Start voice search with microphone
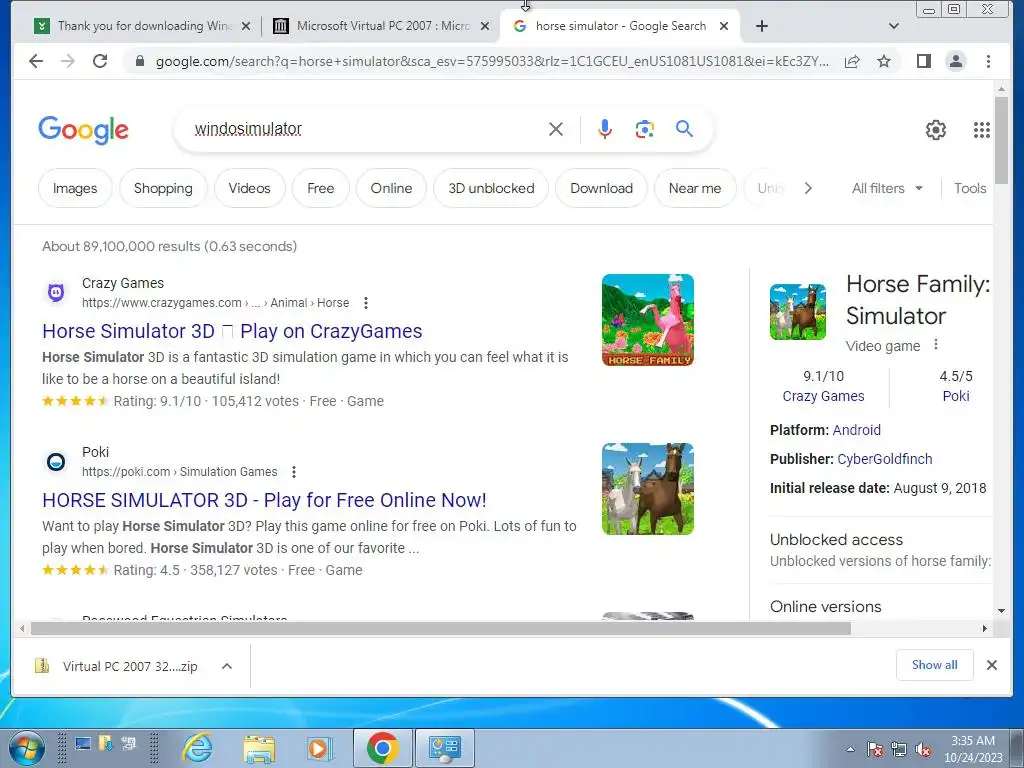The image size is (1024, 768). [605, 129]
